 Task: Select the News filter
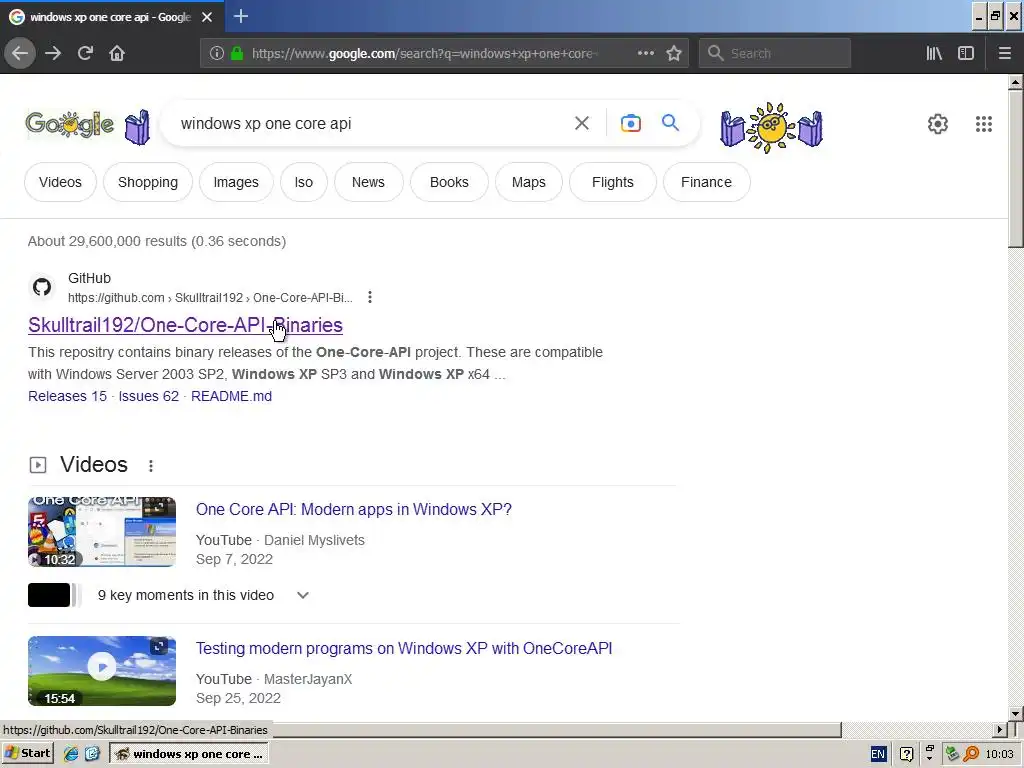coord(368,182)
